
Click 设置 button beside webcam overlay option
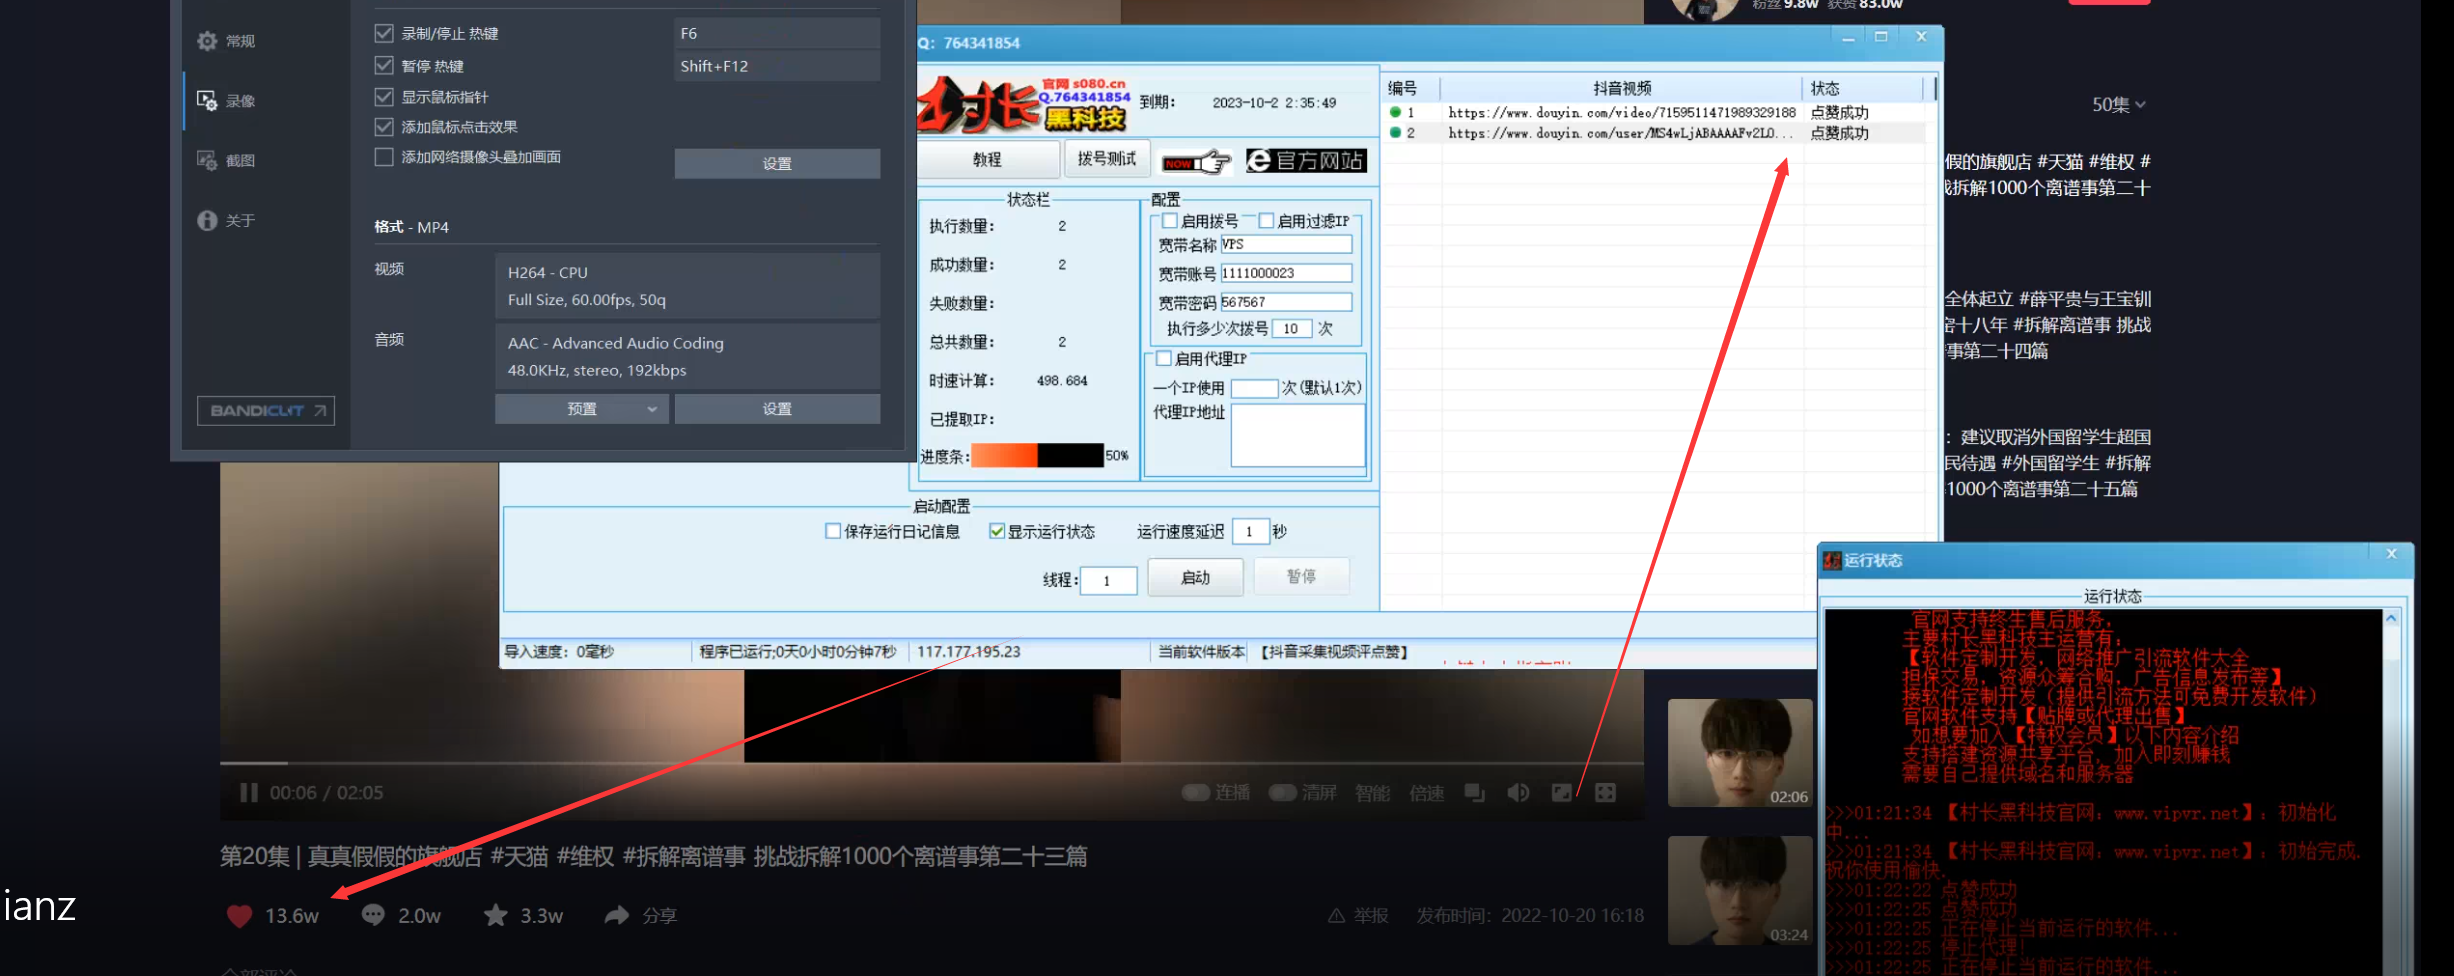pos(777,164)
